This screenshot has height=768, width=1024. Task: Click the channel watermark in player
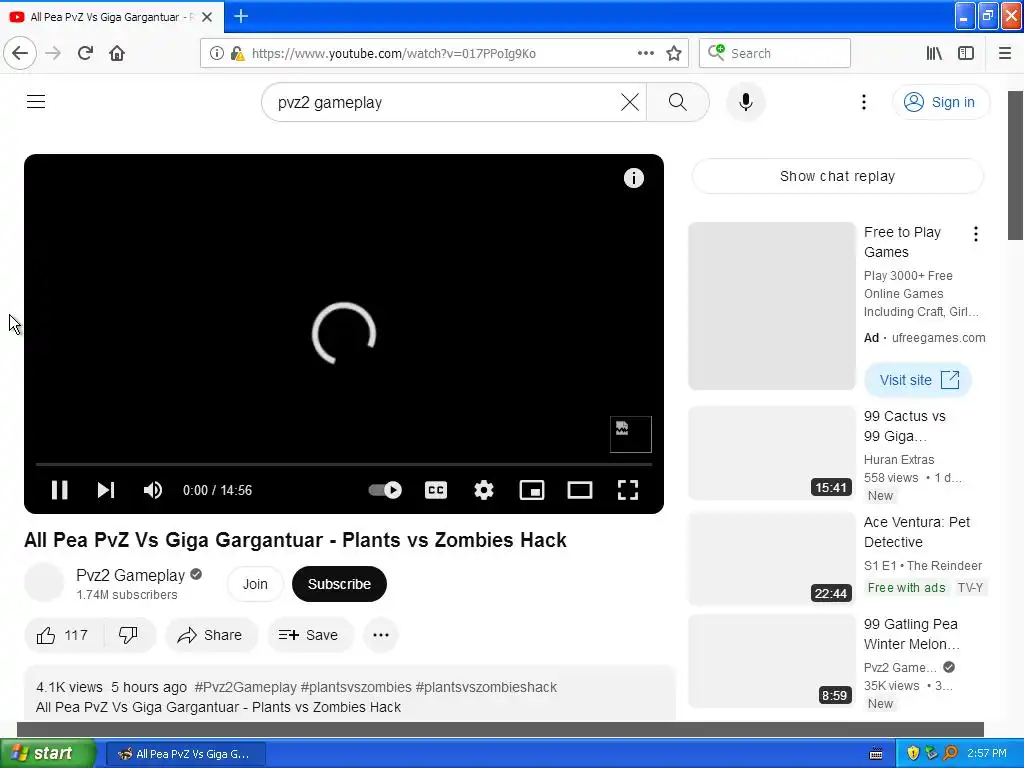click(630, 434)
